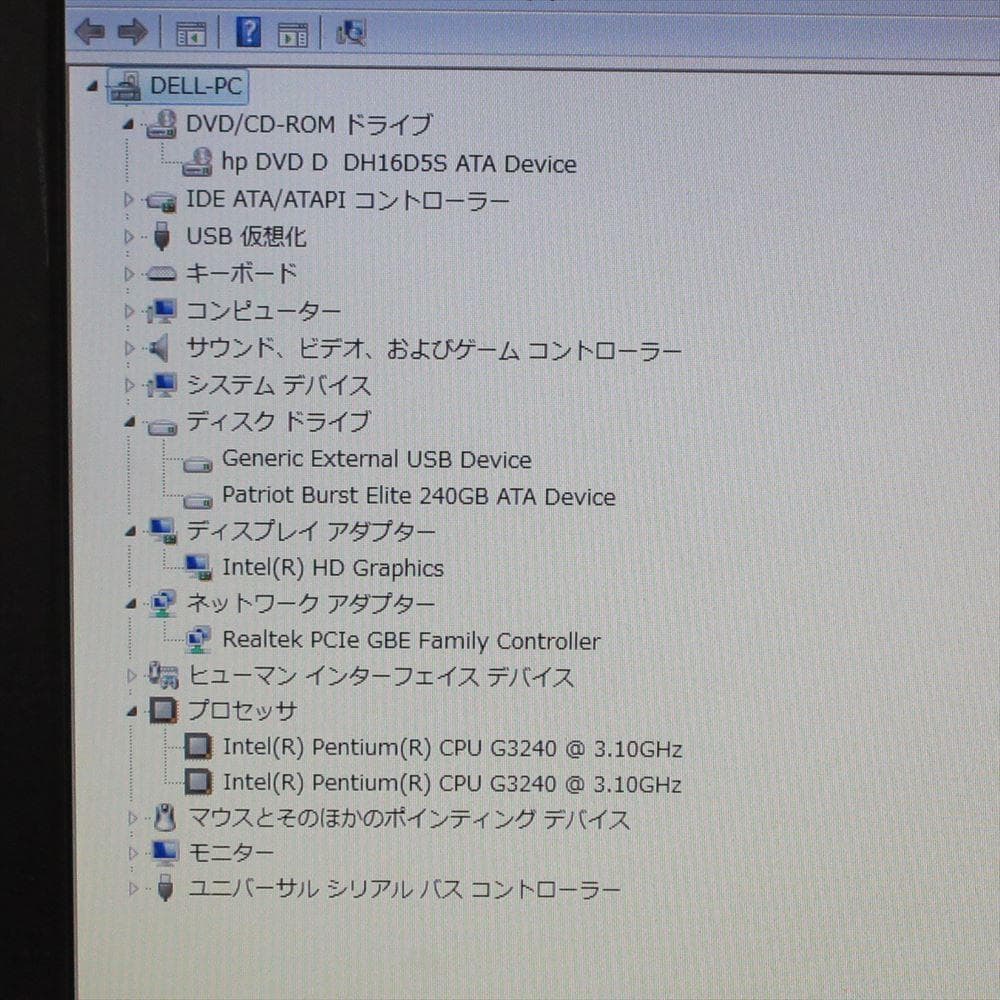The height and width of the screenshot is (1000, 1000).
Task: Expand the キーボード category
Action: (x=128, y=273)
